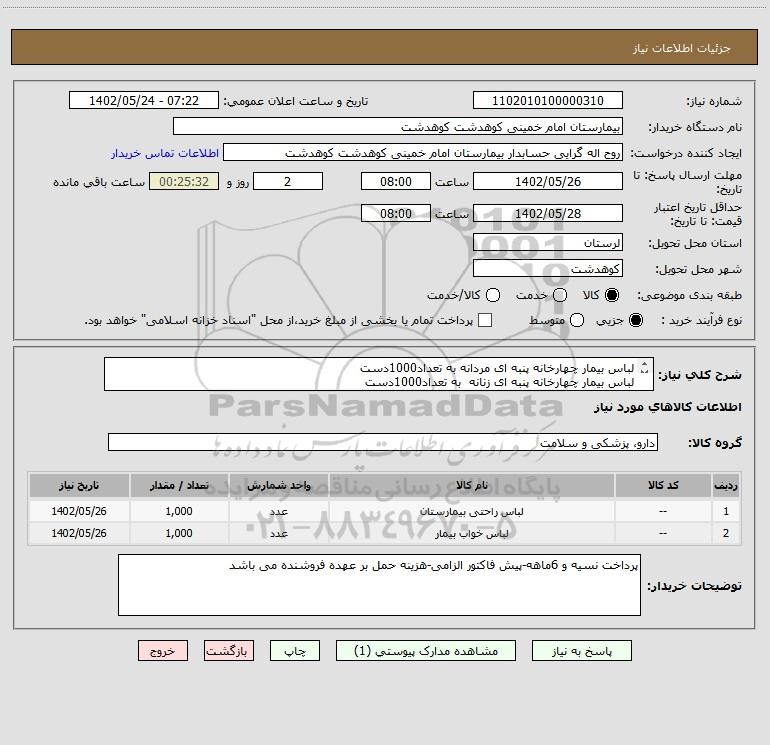Select the متوسط purchase type radio

tap(577, 320)
